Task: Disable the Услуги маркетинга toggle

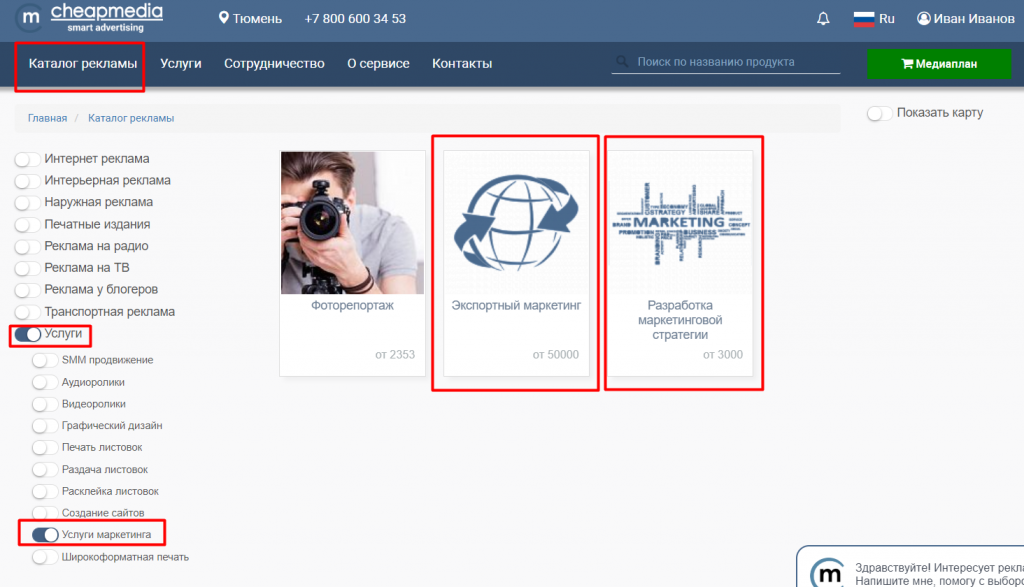Action: (45, 535)
